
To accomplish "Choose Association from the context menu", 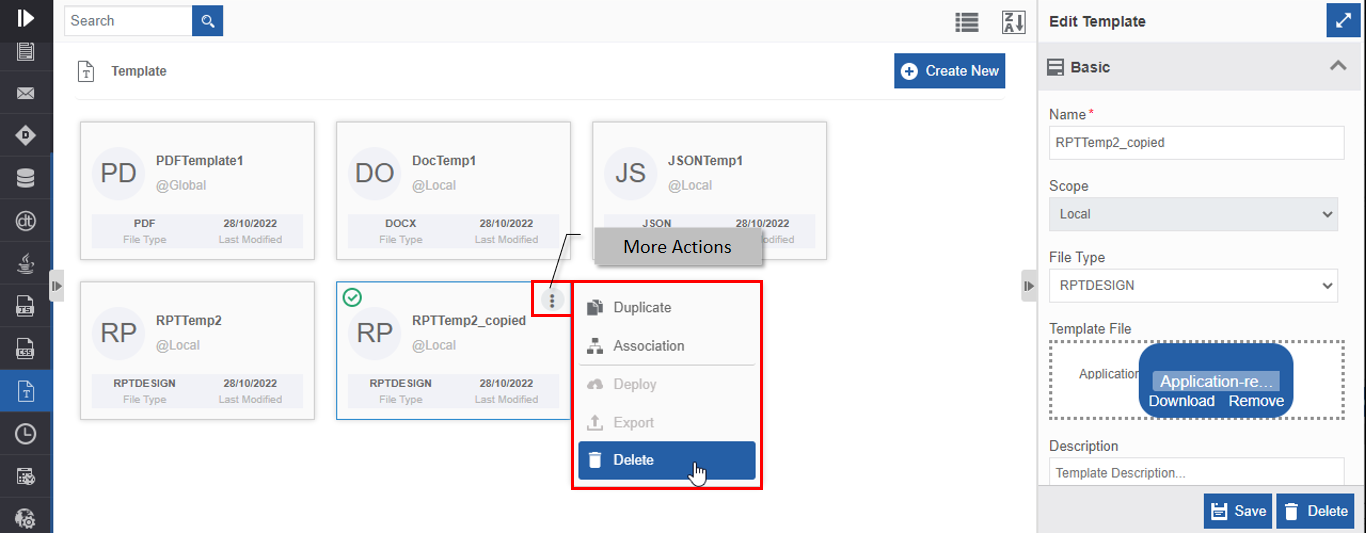I will (x=667, y=346).
